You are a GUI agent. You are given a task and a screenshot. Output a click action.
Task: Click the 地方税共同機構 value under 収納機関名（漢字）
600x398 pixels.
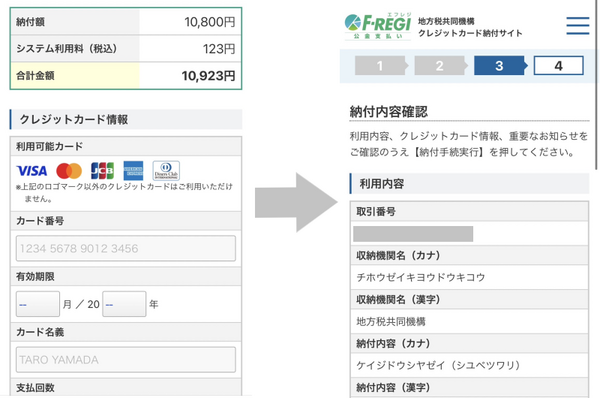391,321
